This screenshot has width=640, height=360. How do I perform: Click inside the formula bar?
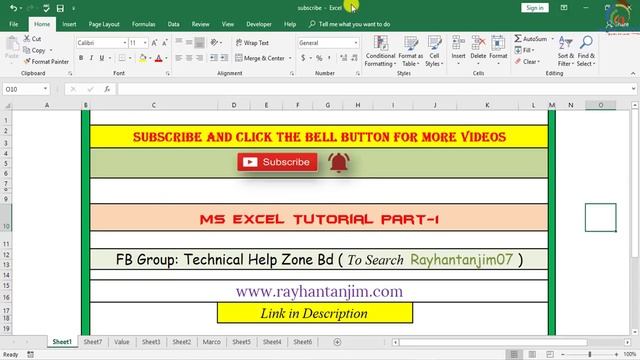tap(374, 89)
